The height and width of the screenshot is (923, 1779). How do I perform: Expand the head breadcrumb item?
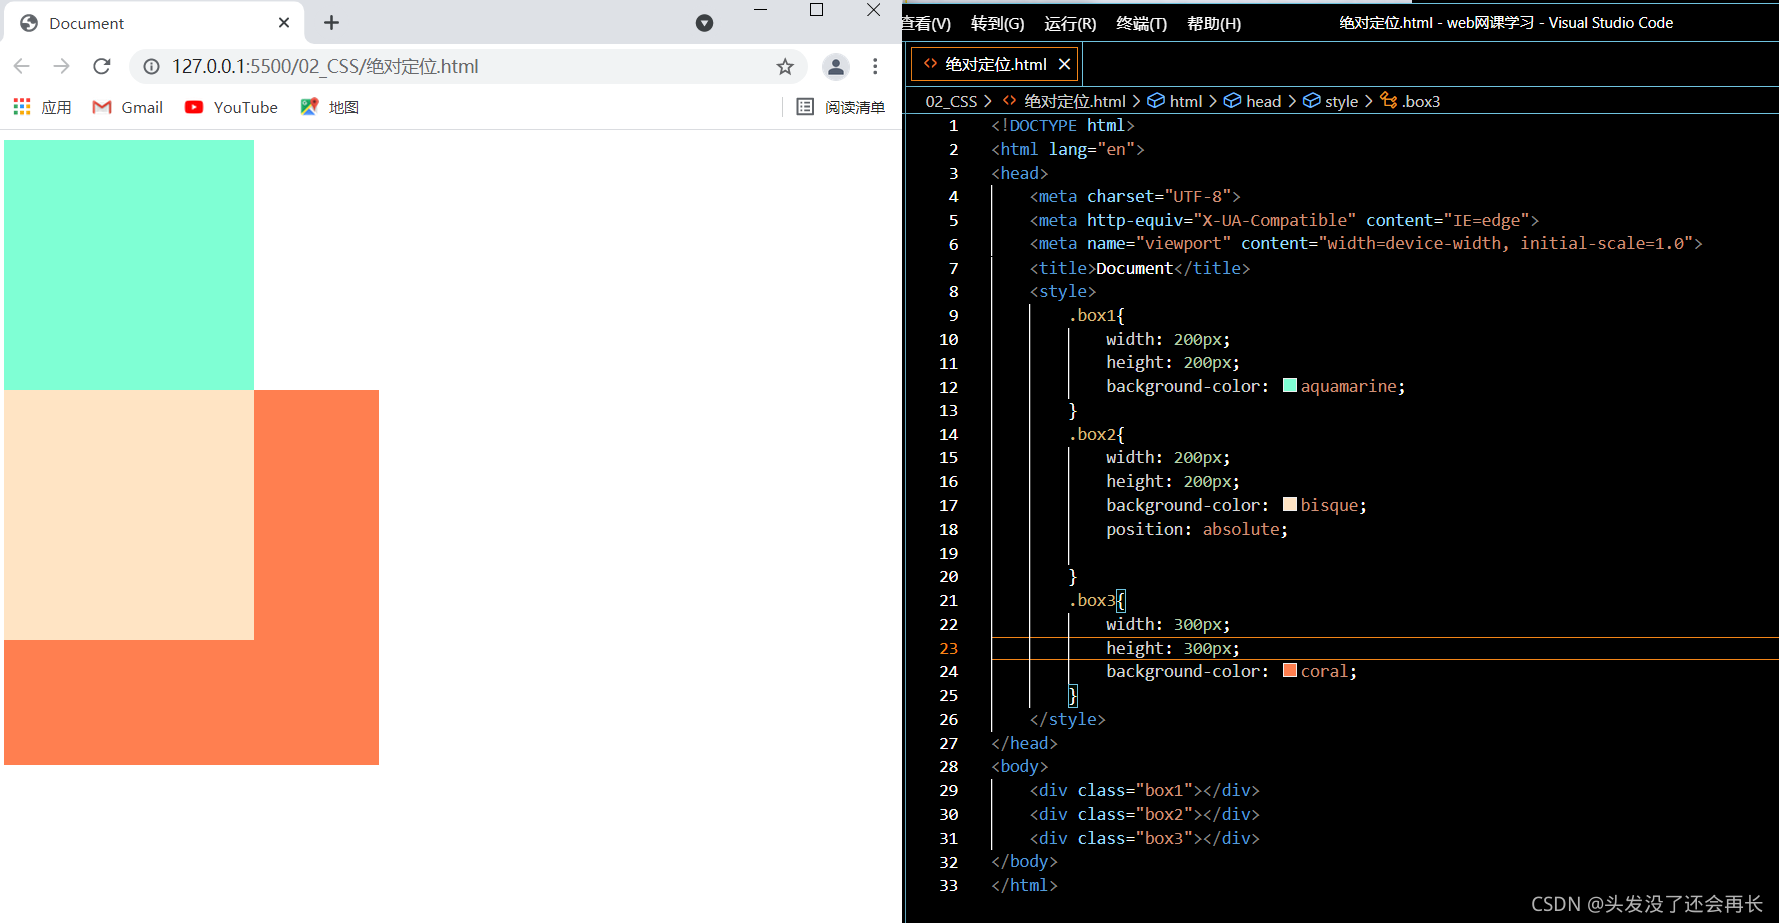[x=1253, y=101]
